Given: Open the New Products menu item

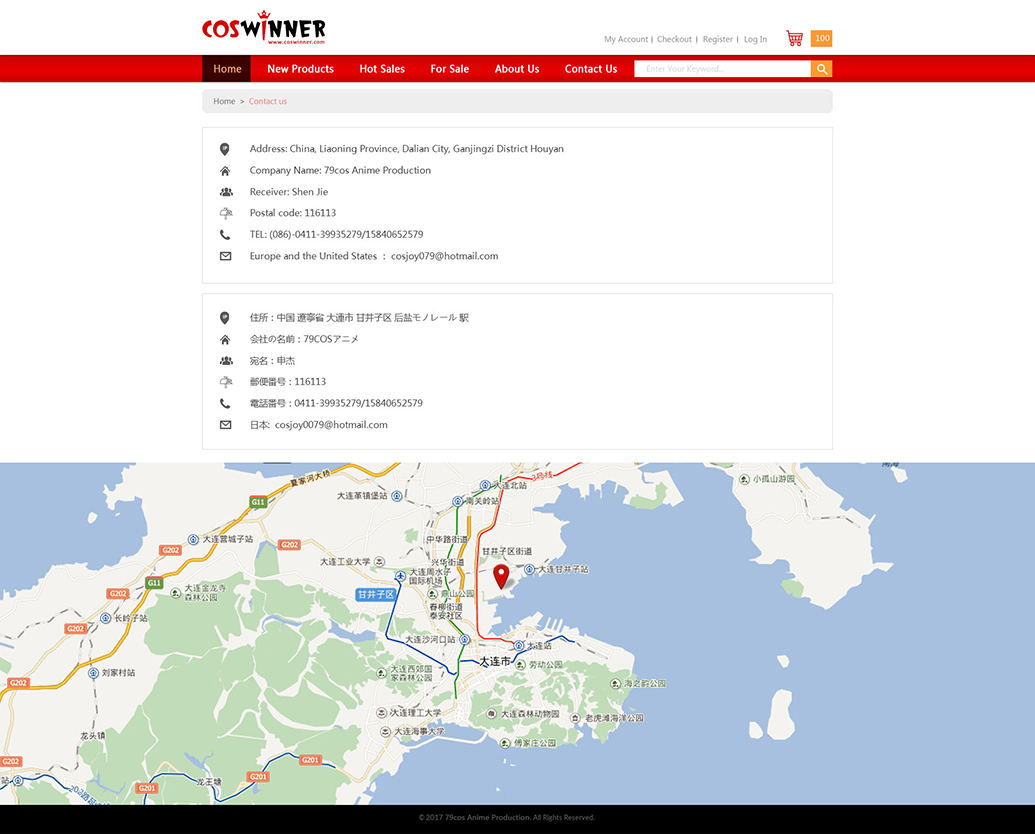Looking at the screenshot, I should click(300, 69).
